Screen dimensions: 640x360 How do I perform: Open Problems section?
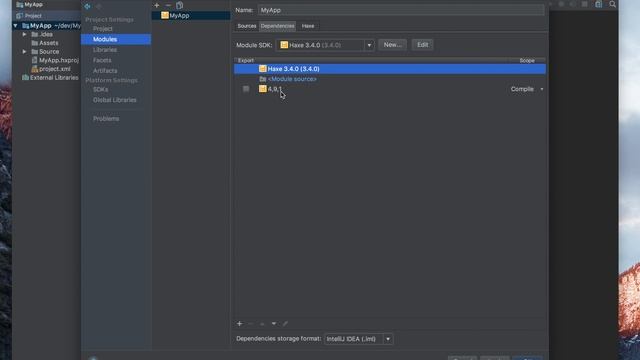(106, 119)
